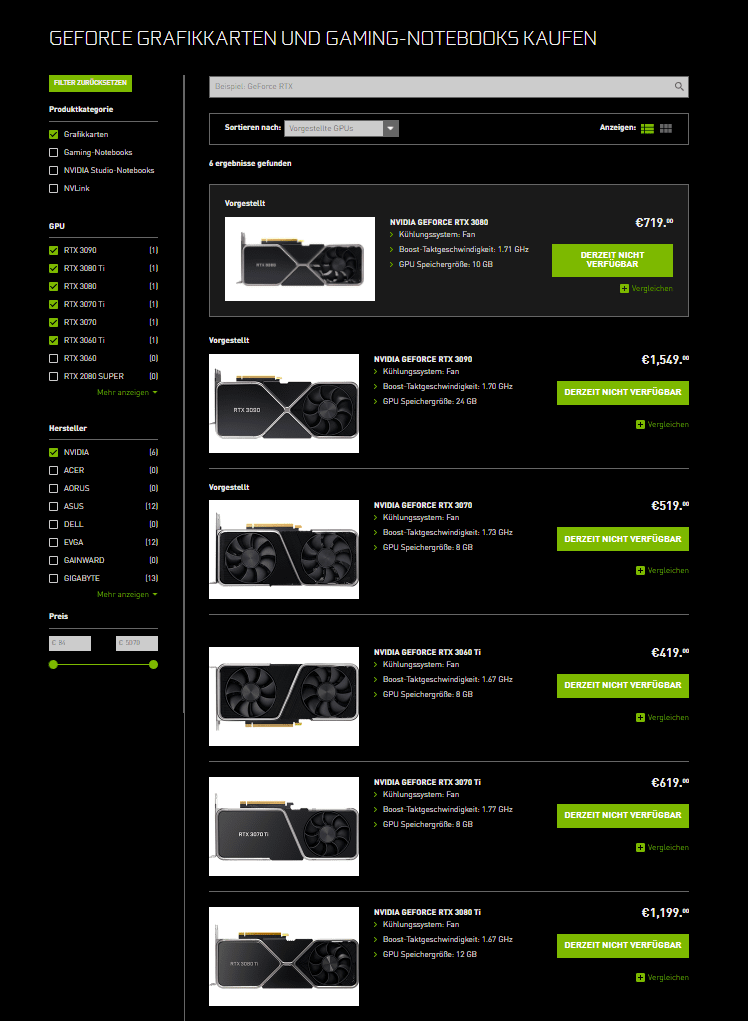Click left handle of price slider
The image size is (748, 1021).
click(53, 665)
